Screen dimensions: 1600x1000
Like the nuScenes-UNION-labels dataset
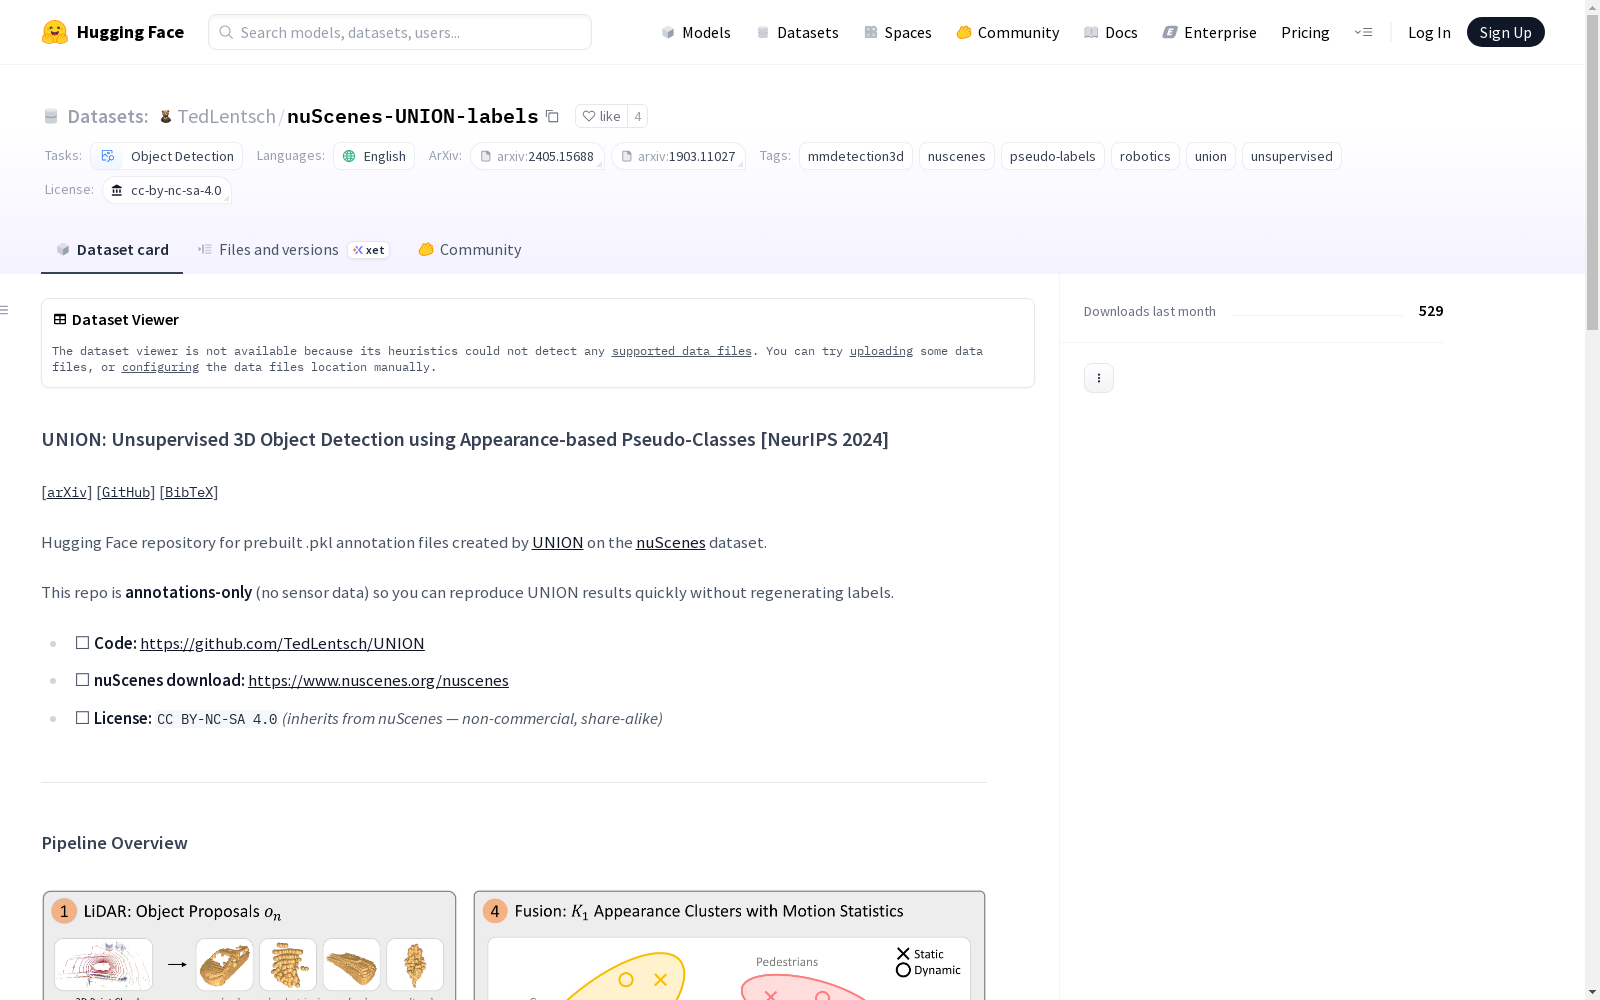(602, 116)
